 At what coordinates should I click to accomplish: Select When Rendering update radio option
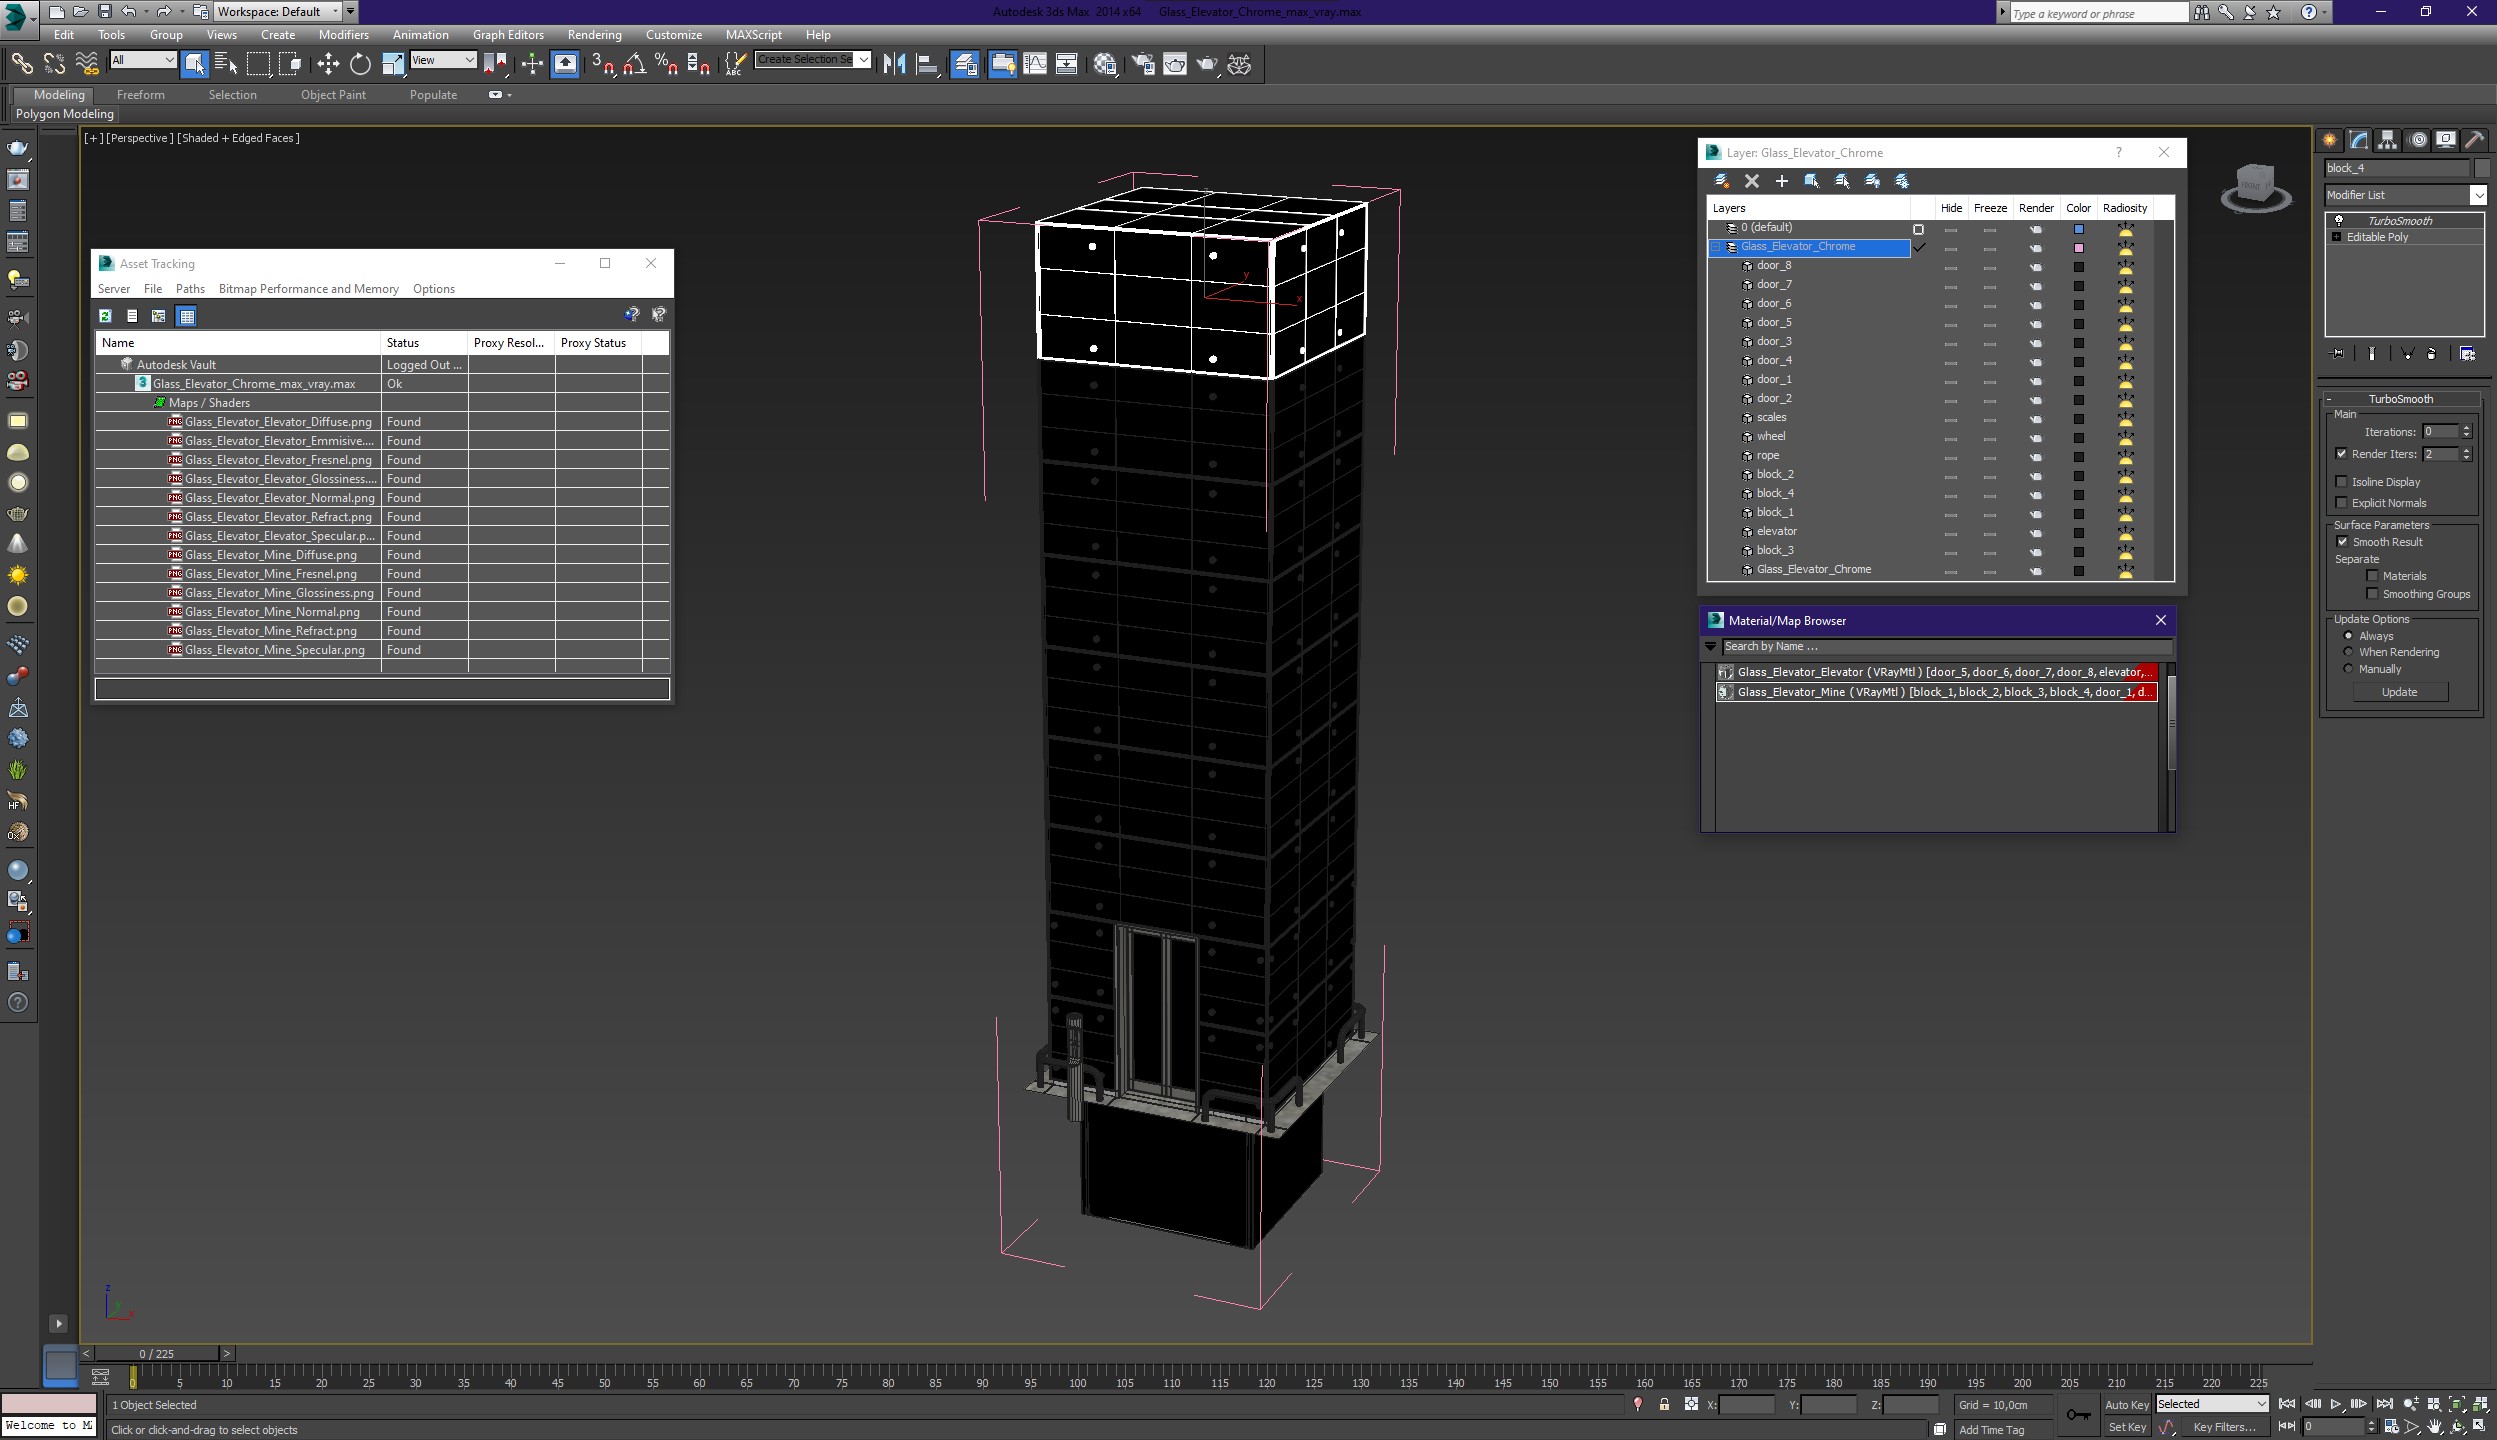click(x=2348, y=652)
